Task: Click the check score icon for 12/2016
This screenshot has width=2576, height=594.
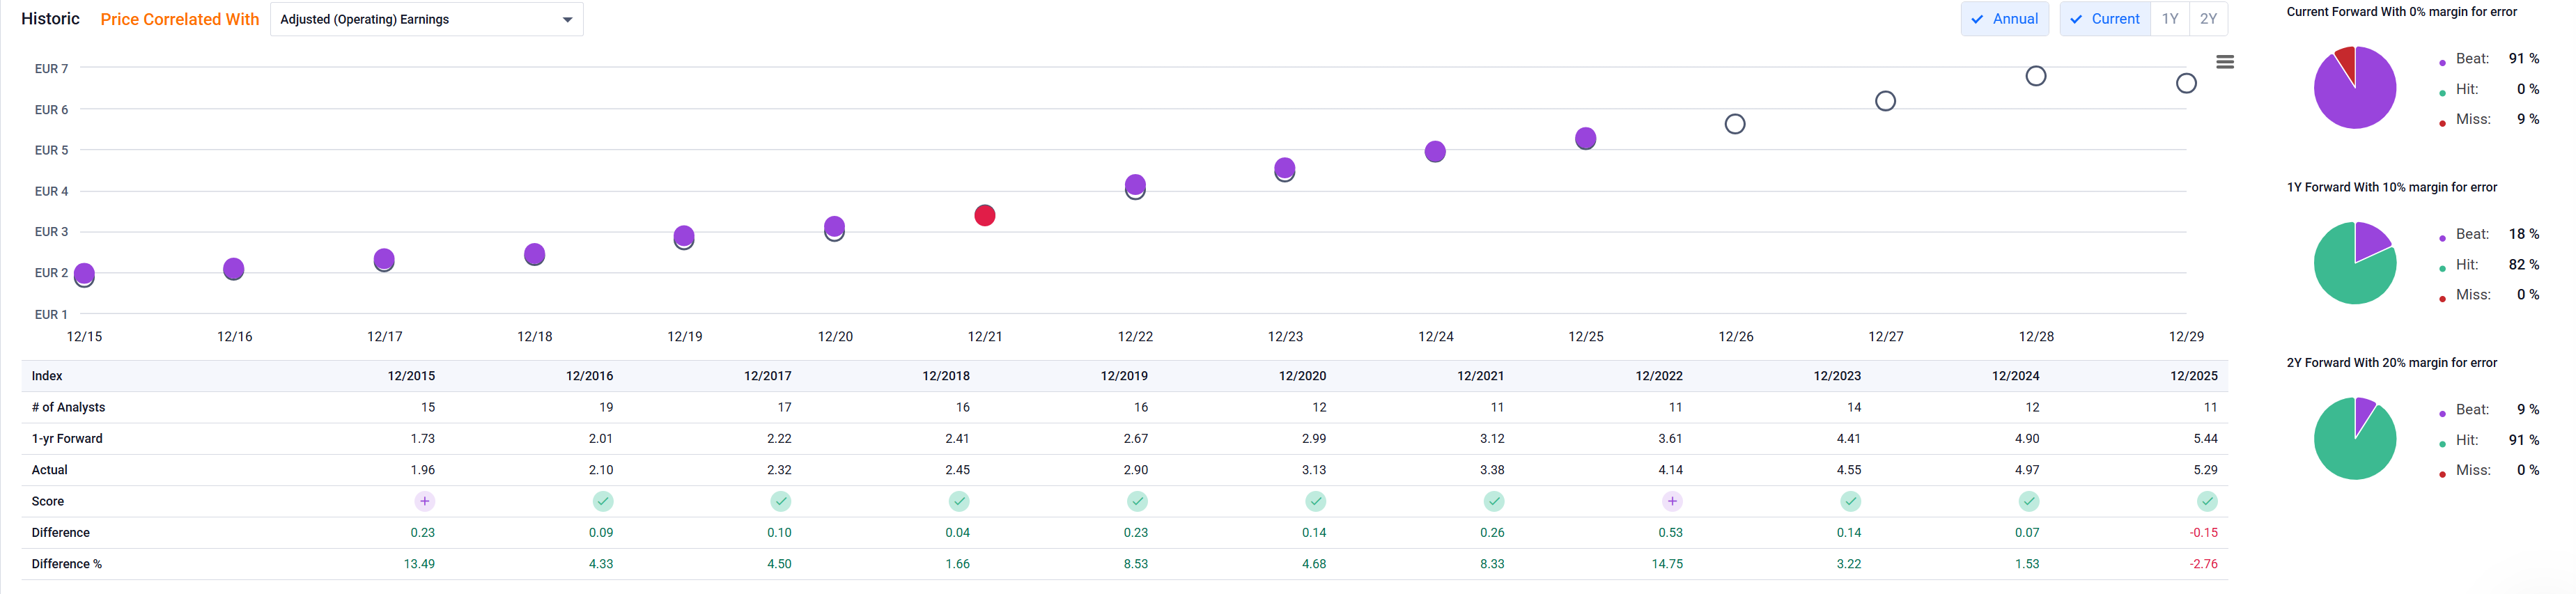Action: [603, 501]
